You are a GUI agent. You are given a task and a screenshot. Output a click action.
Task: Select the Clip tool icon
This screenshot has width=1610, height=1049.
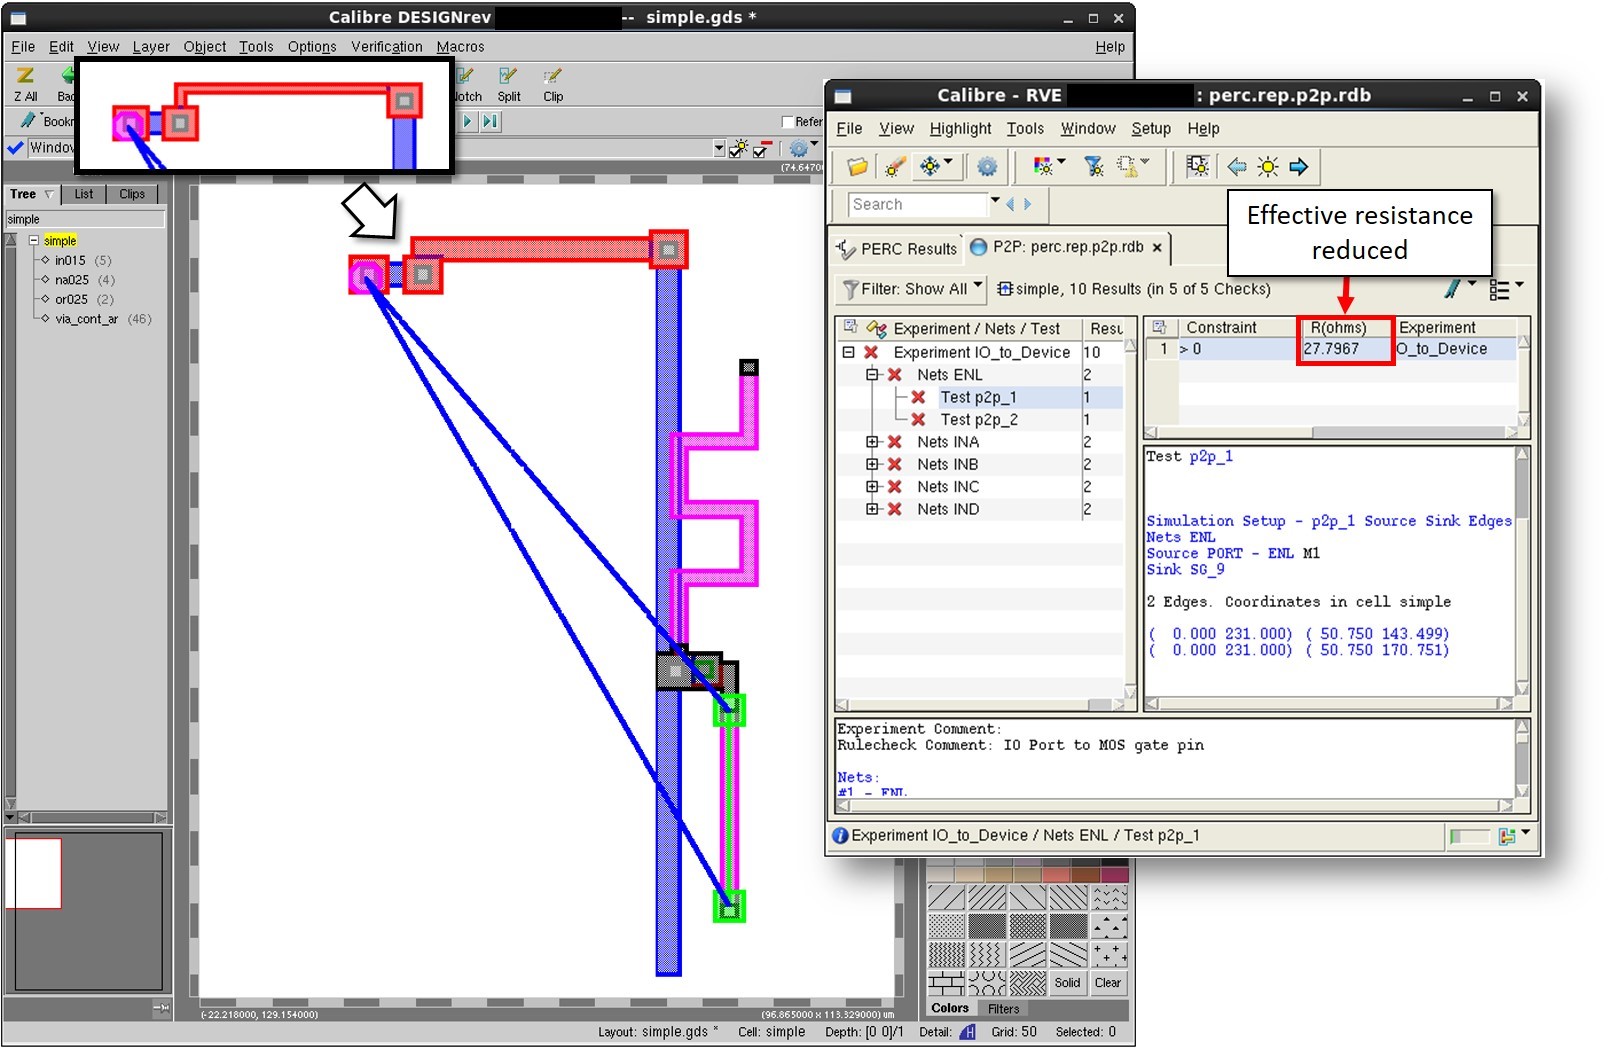click(x=553, y=76)
